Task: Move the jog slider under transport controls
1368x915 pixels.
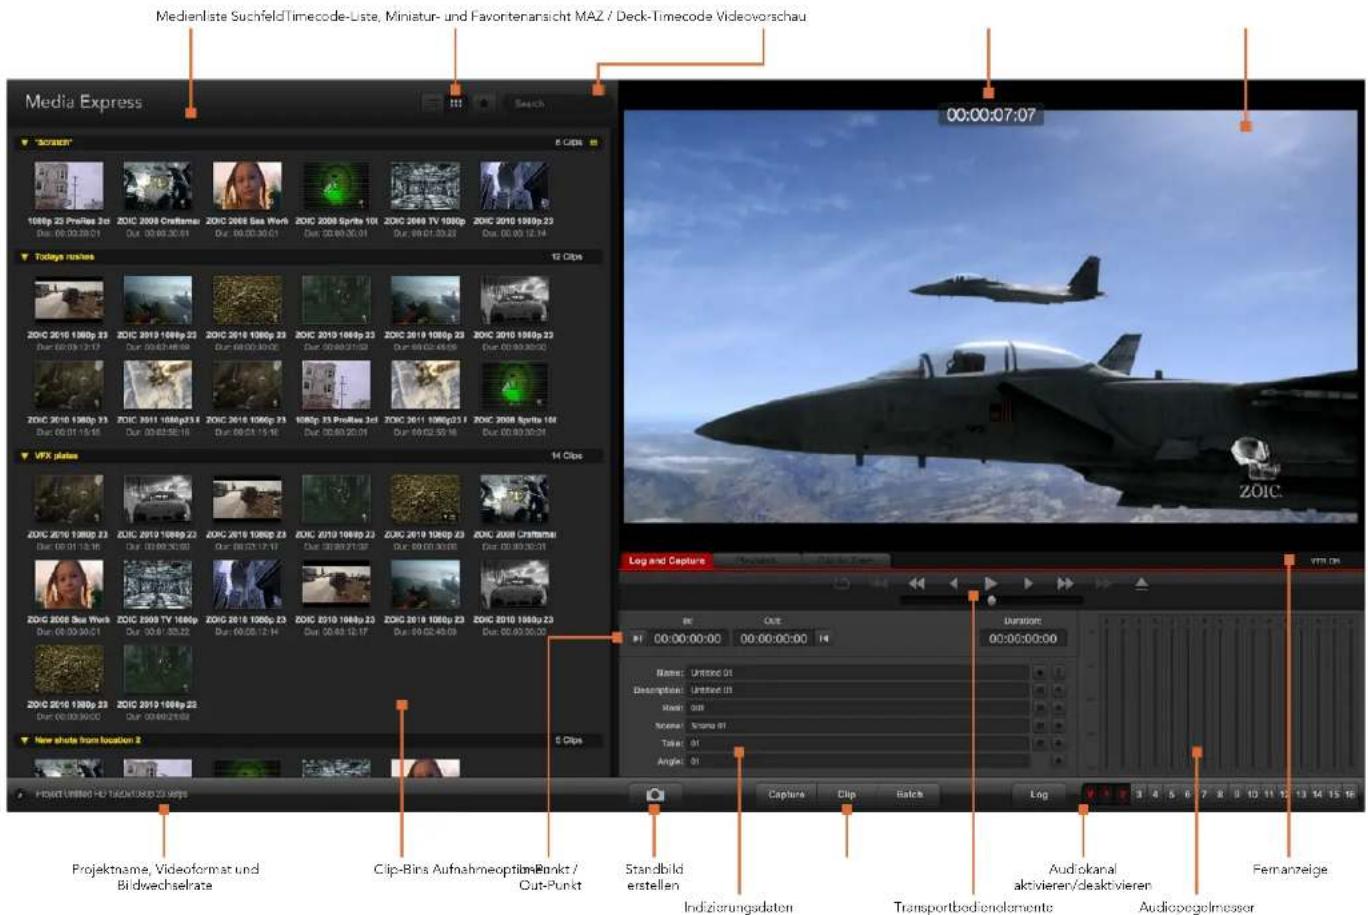Action: 992,601
